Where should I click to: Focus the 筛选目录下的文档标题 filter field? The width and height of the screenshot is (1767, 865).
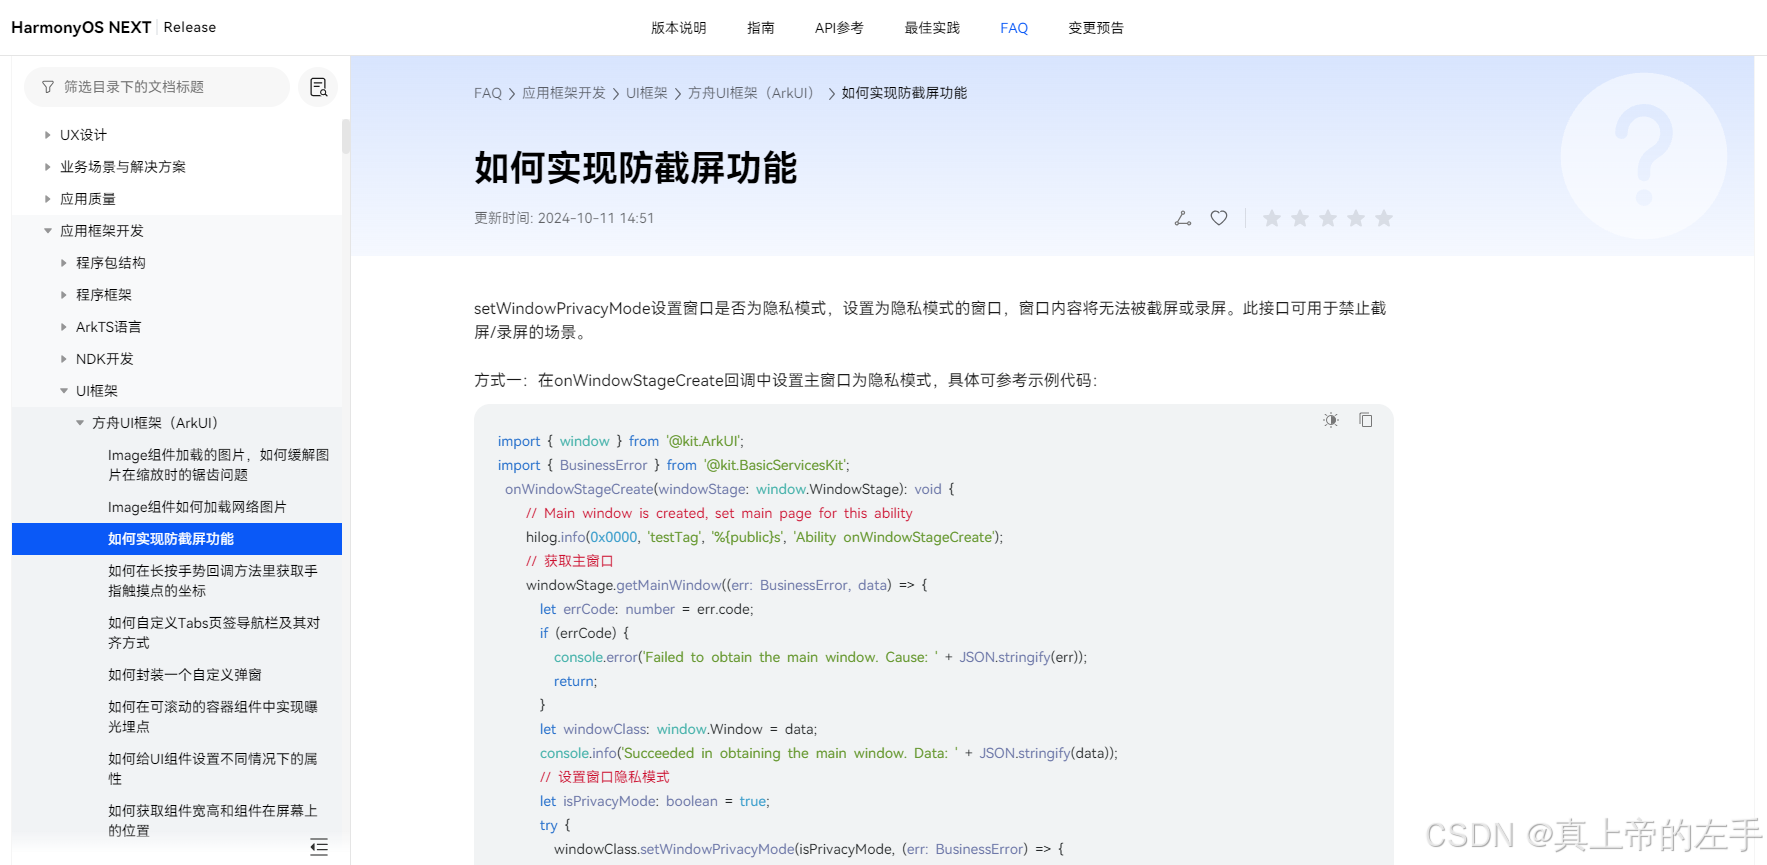(x=157, y=87)
